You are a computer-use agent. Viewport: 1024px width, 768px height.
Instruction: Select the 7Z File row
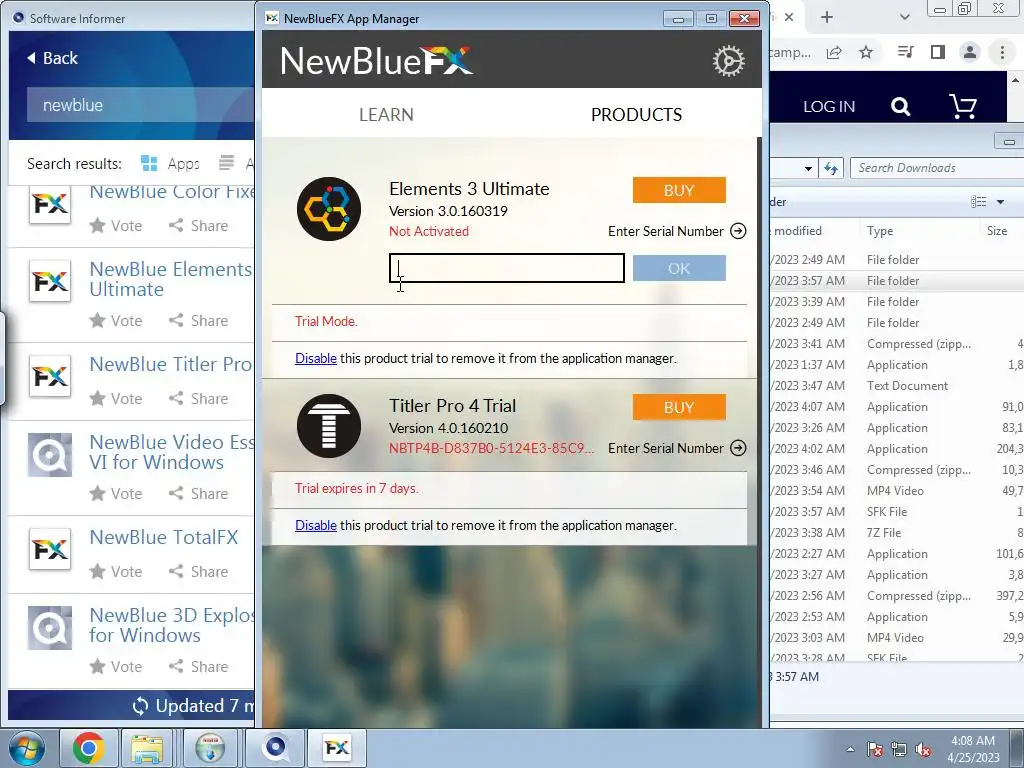click(x=896, y=532)
